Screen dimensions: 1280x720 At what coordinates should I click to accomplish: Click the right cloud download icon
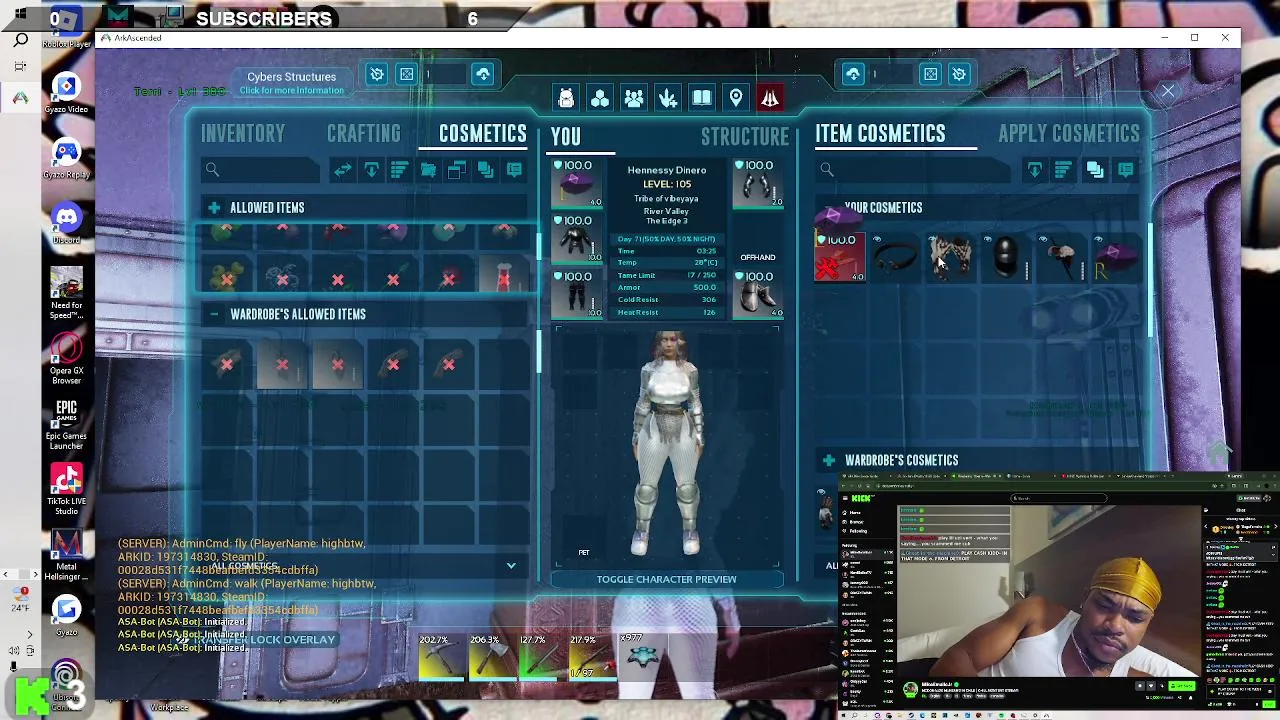click(x=853, y=74)
